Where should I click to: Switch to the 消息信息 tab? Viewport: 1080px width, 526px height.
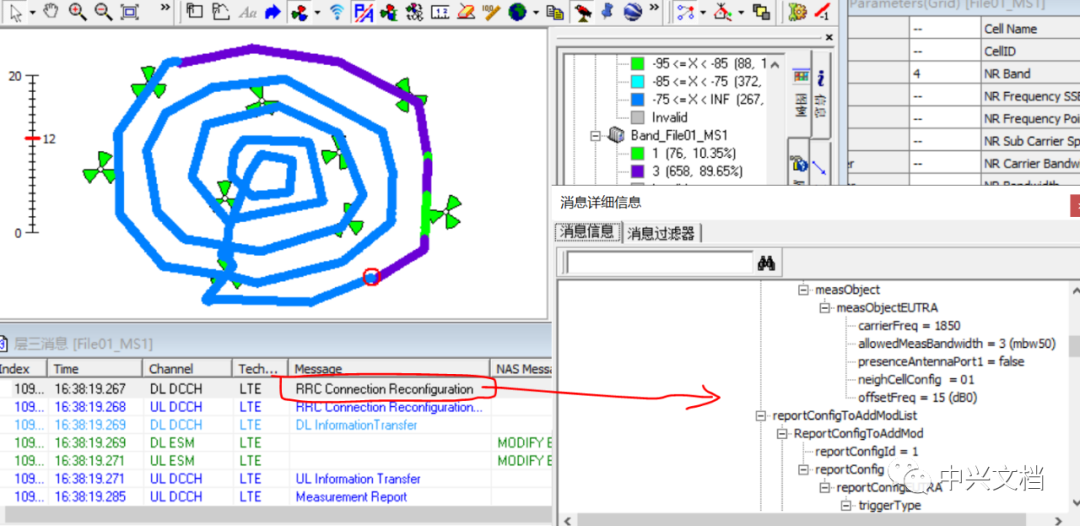coord(588,232)
